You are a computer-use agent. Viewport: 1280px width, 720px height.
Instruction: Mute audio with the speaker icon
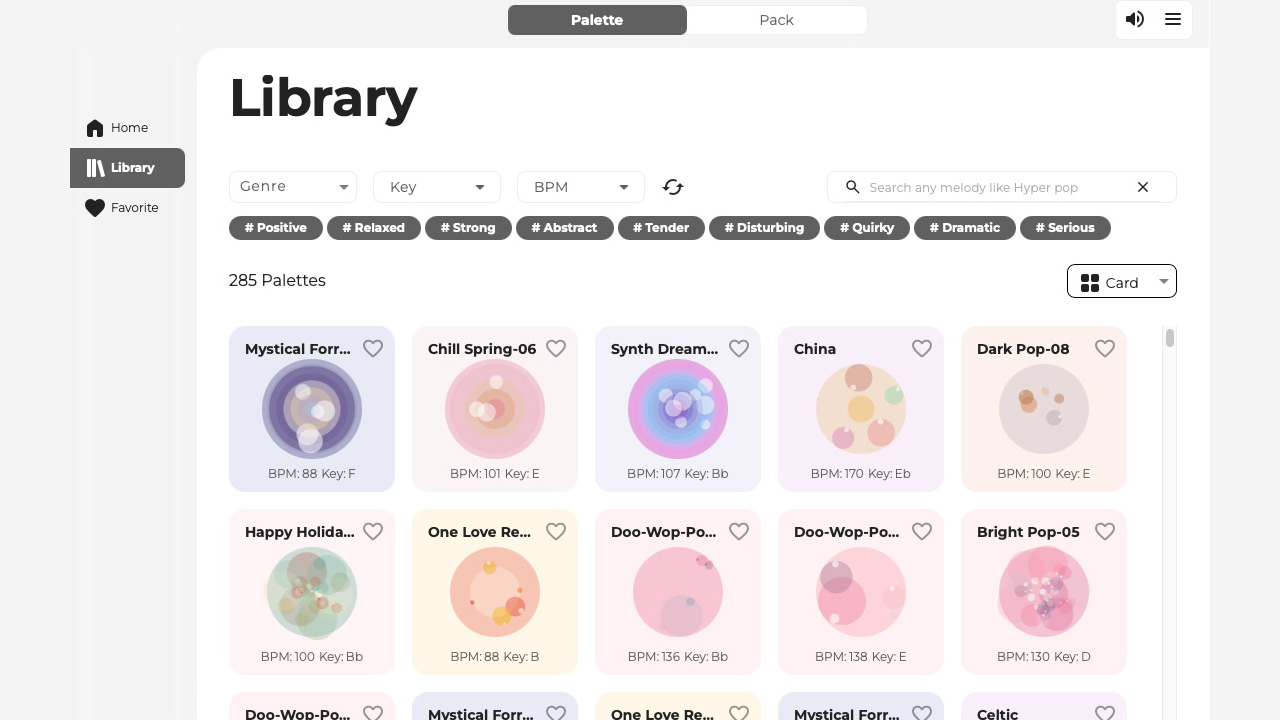(x=1135, y=19)
